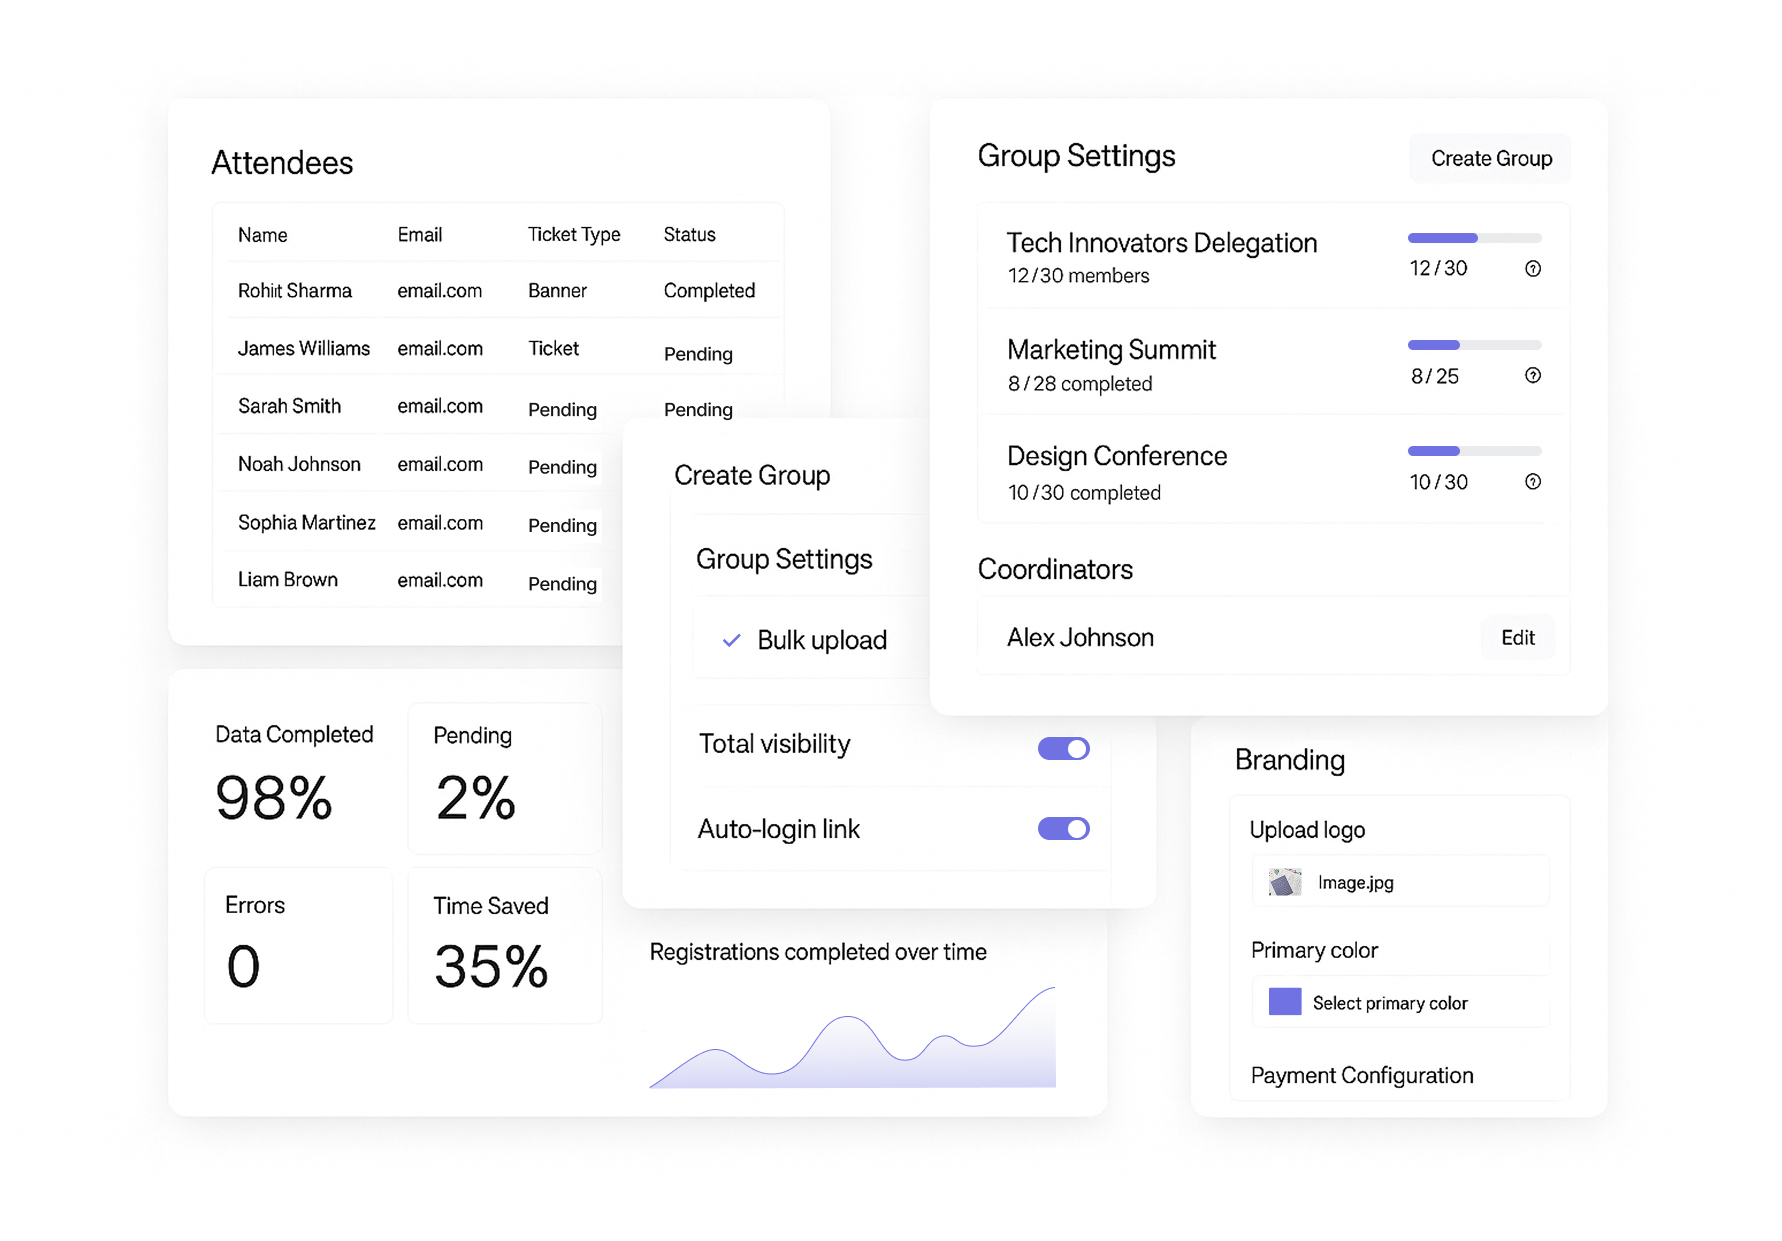Screen dimensions: 1782x1241
Task: Open the Marketing Summit group
Action: [x=1111, y=350]
